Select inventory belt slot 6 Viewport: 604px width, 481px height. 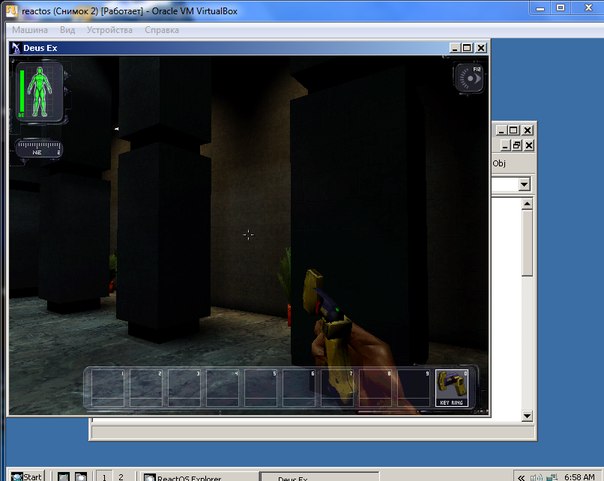pyautogui.click(x=299, y=387)
